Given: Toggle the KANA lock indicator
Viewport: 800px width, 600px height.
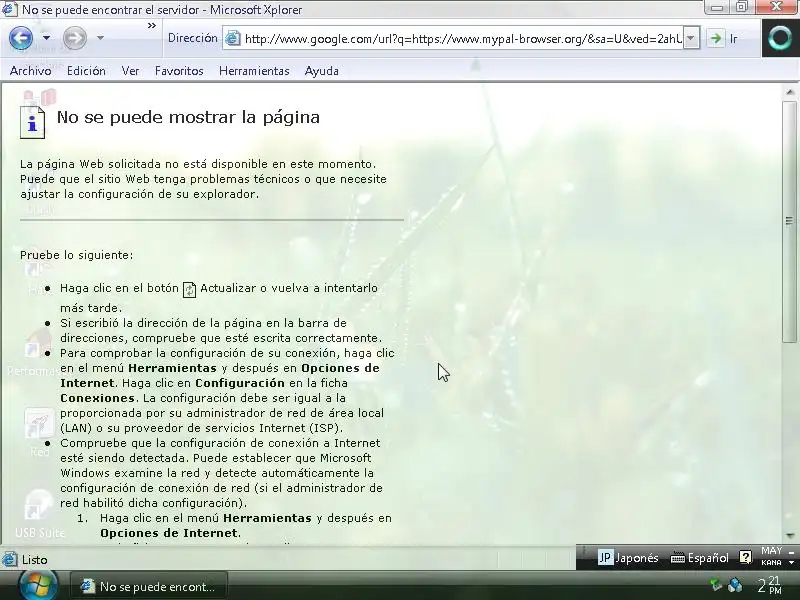Looking at the screenshot, I should click(771, 562).
